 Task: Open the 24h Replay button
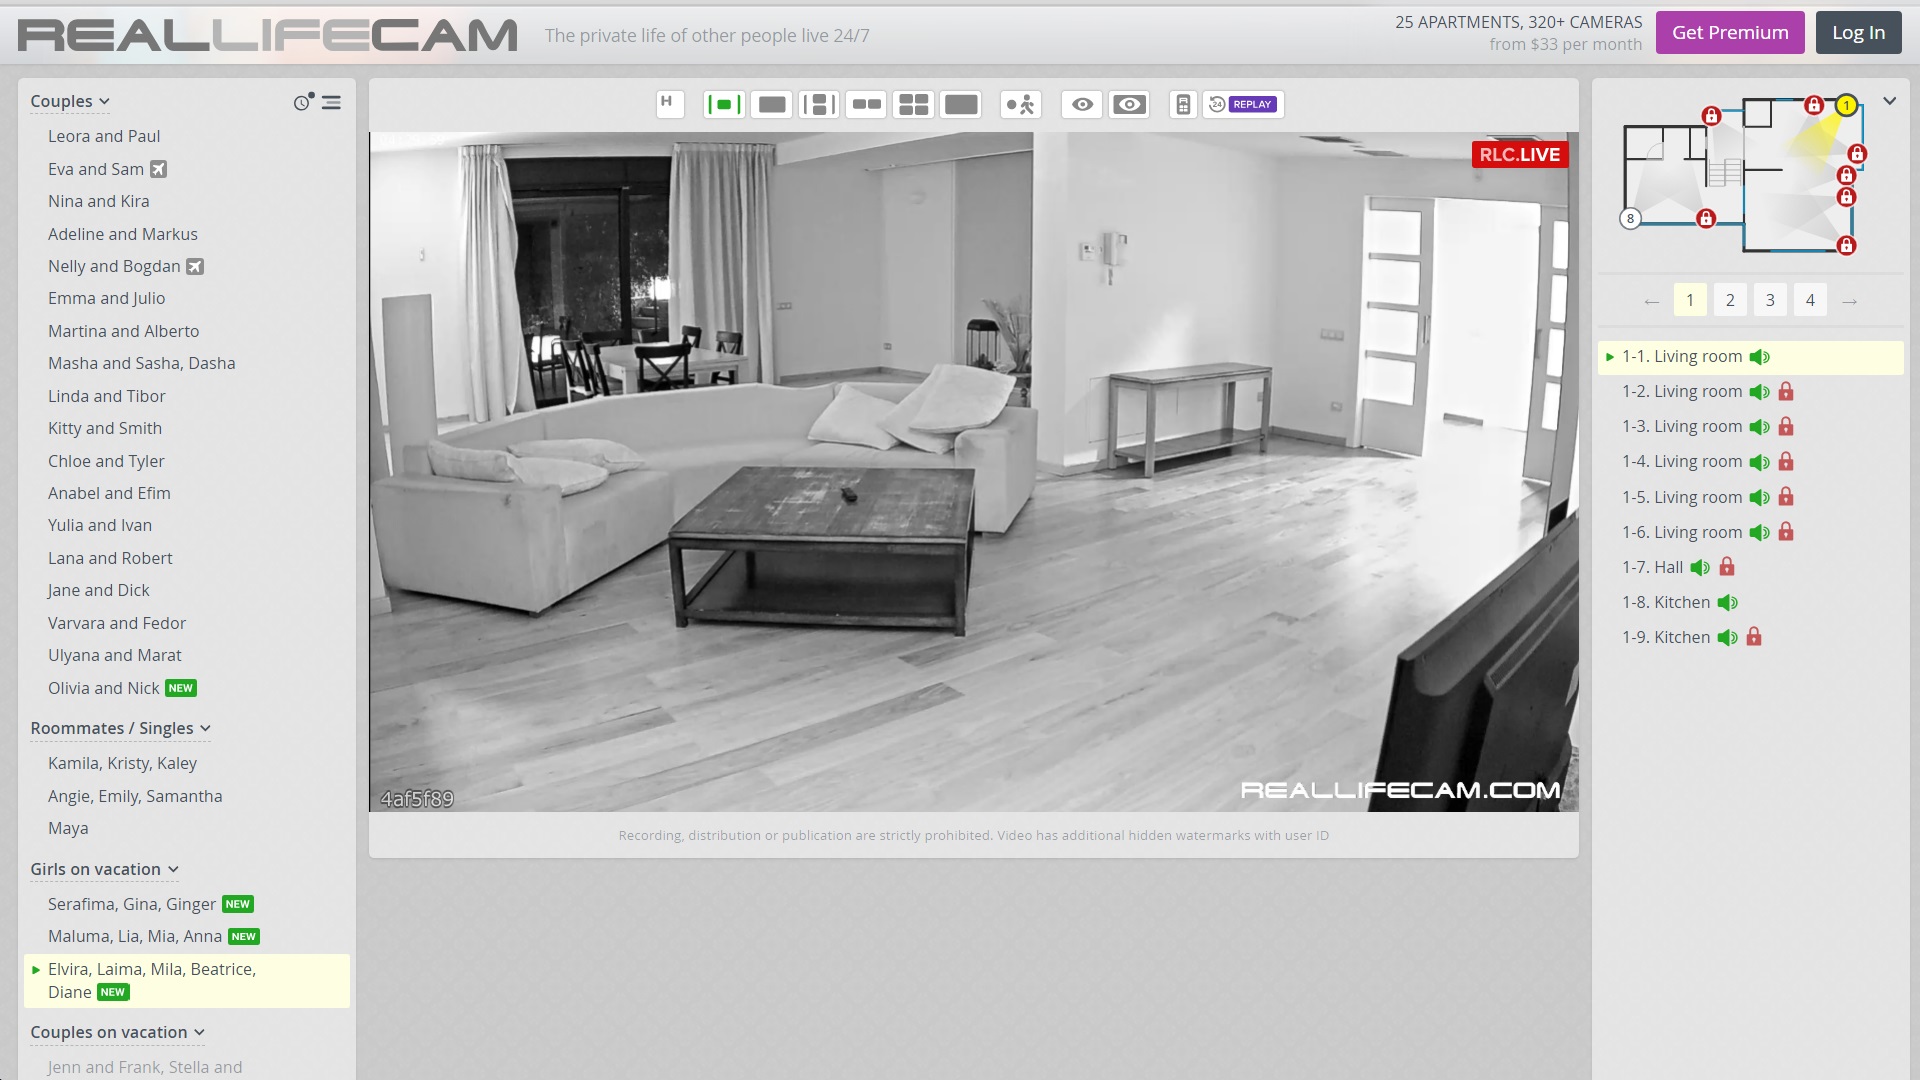[1243, 104]
